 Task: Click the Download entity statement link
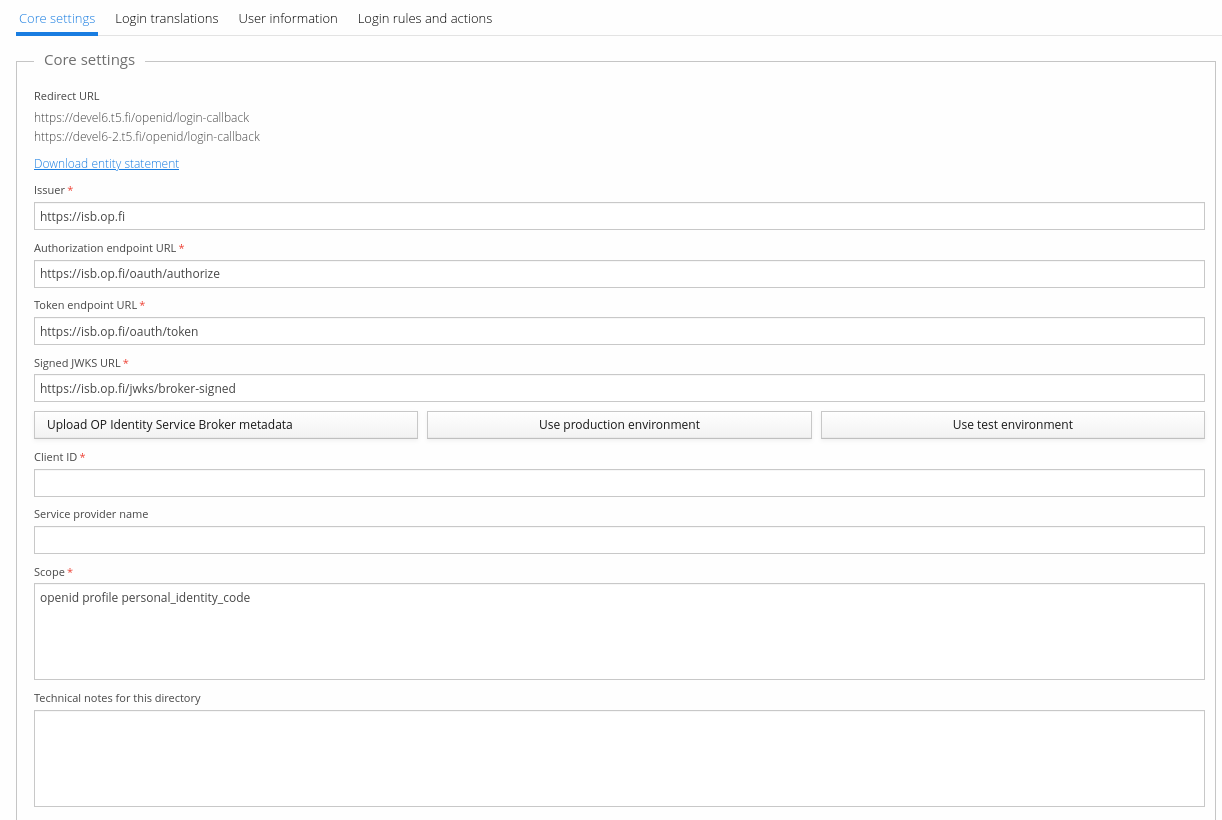pos(106,164)
